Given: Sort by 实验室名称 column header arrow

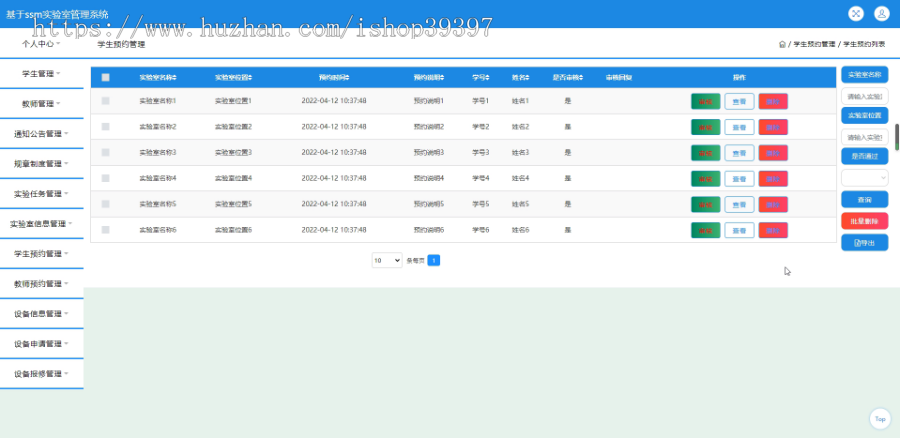Looking at the screenshot, I should point(175,77).
